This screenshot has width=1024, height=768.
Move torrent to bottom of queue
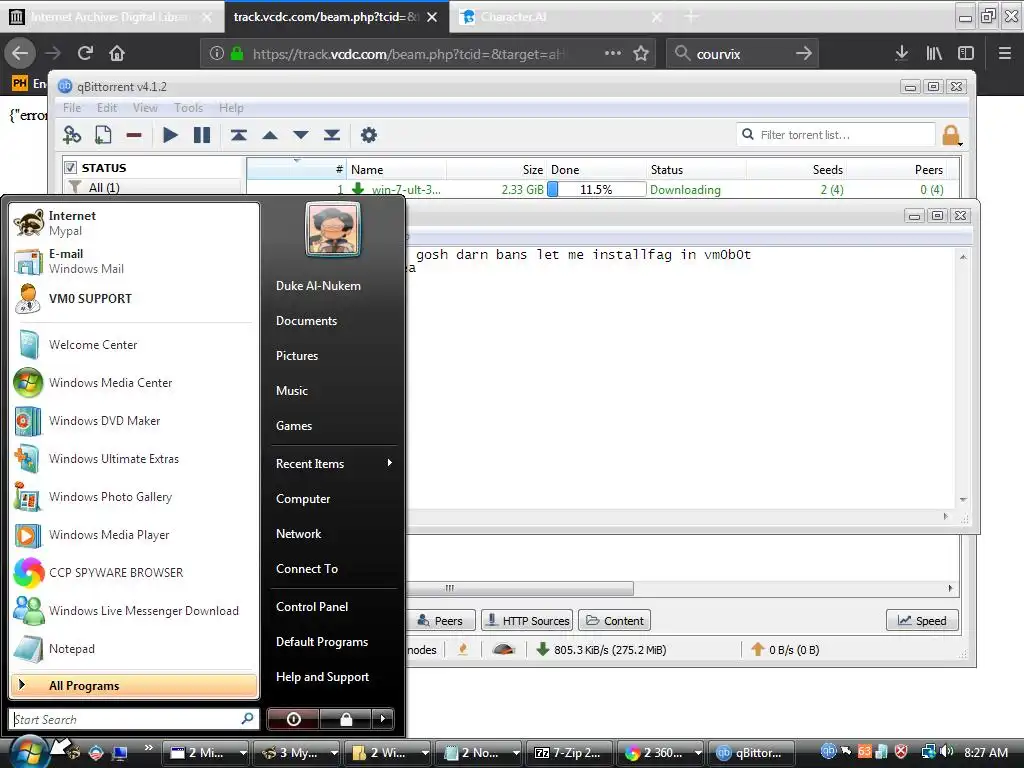click(332, 135)
